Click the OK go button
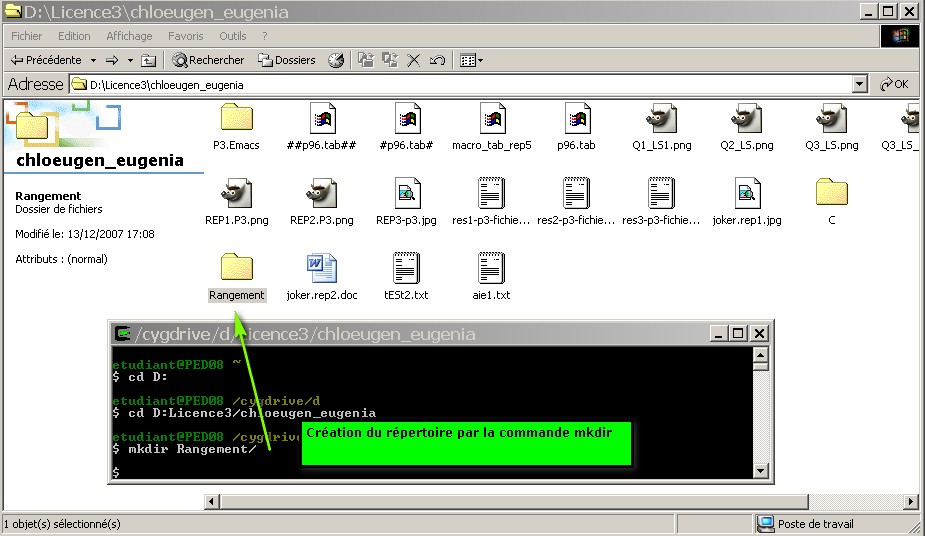Screen dimensions: 925x536 point(894,84)
